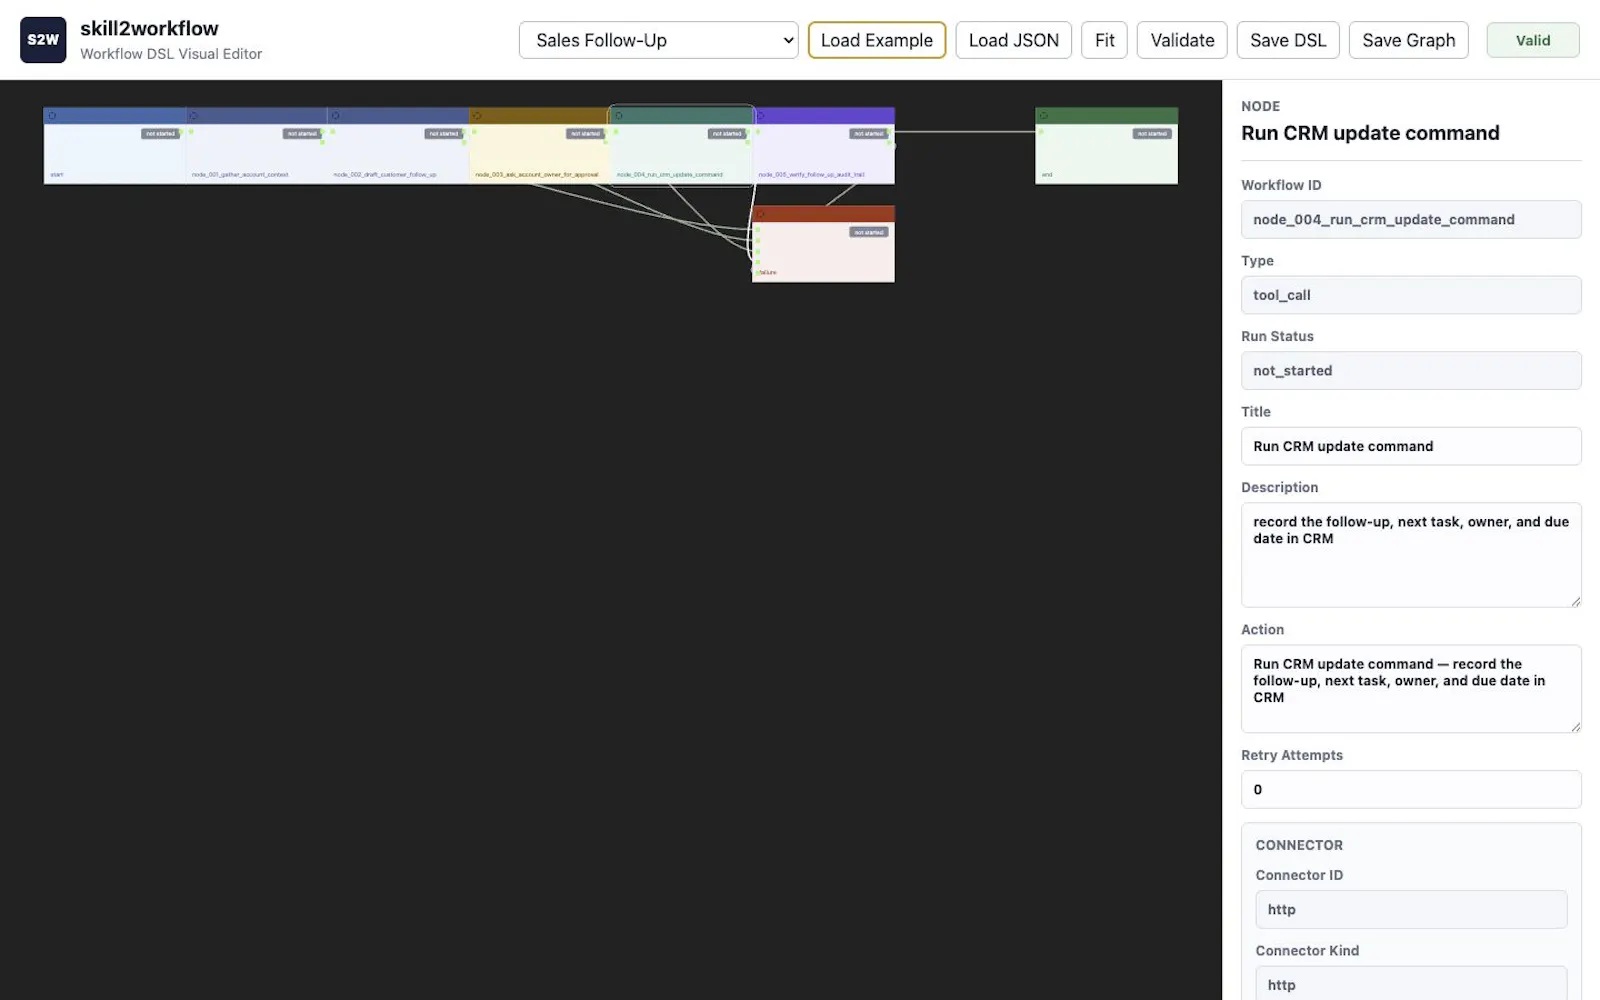Click the not started badge on node_002_draft_customer_follow_up
This screenshot has width=1600, height=1000.
pyautogui.click(x=443, y=134)
